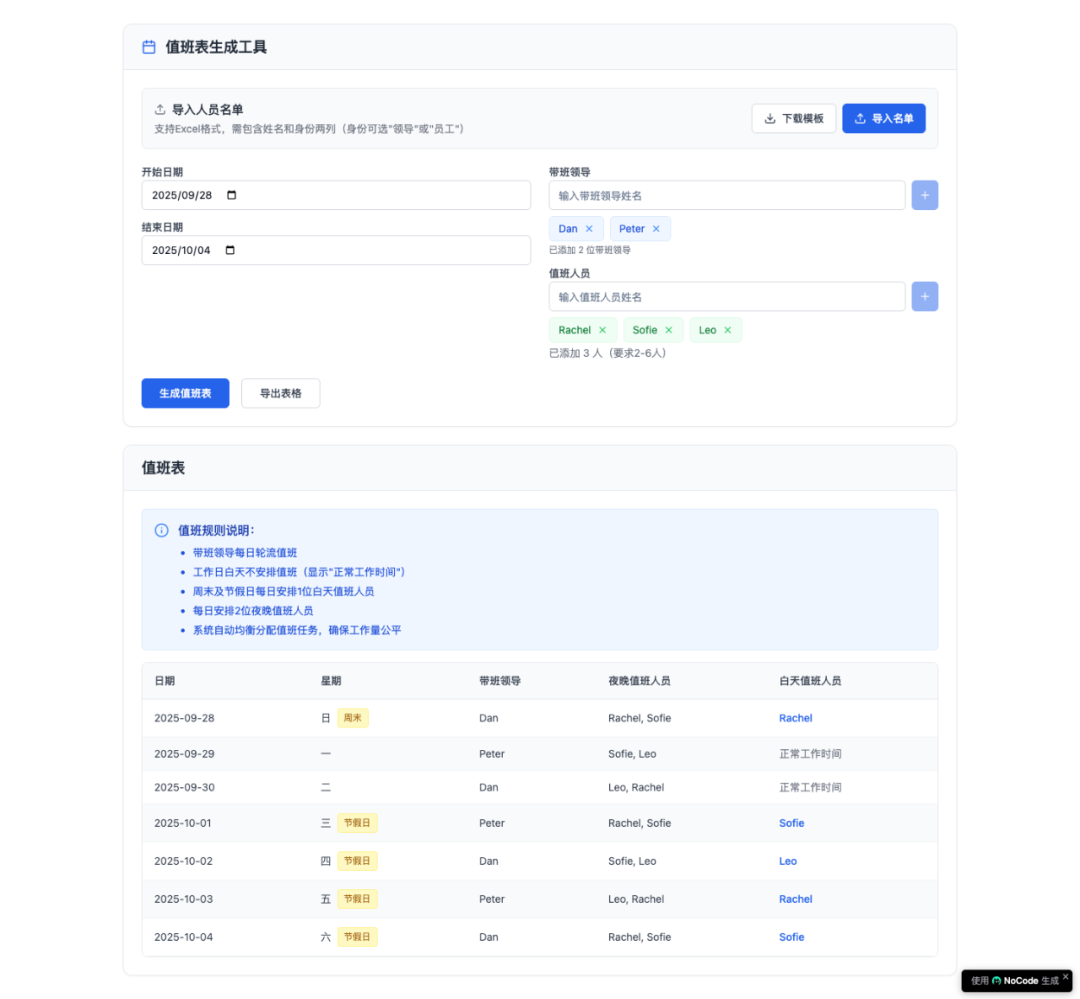Screen dimensions: 1080x999
Task: Click 正常工作时间 in the 2025-09-29 row
Action: click(x=810, y=754)
